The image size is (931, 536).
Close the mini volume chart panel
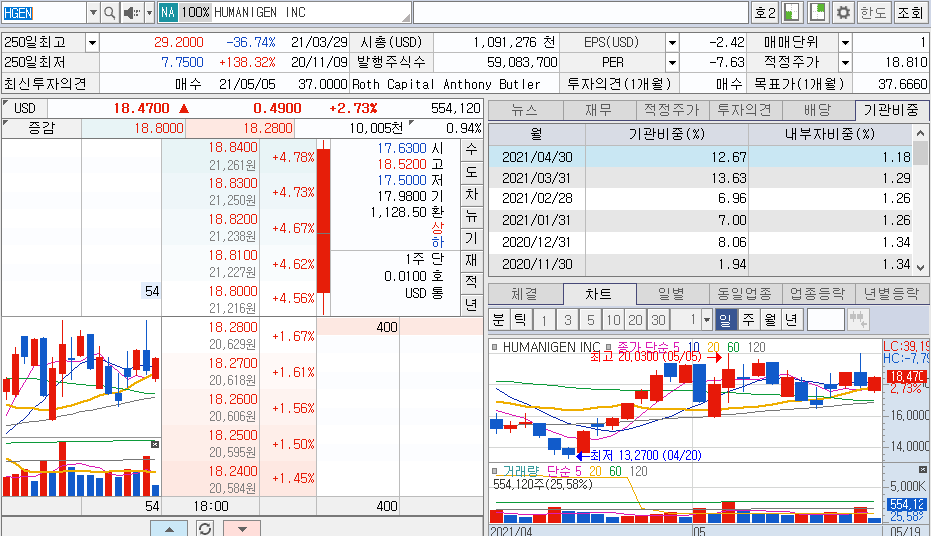point(155,445)
